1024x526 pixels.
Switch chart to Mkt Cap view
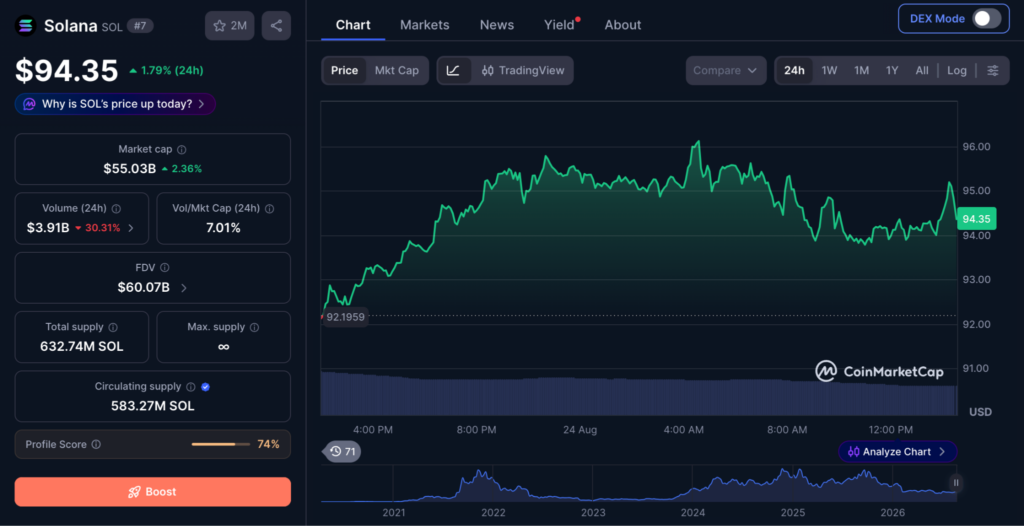coord(396,71)
